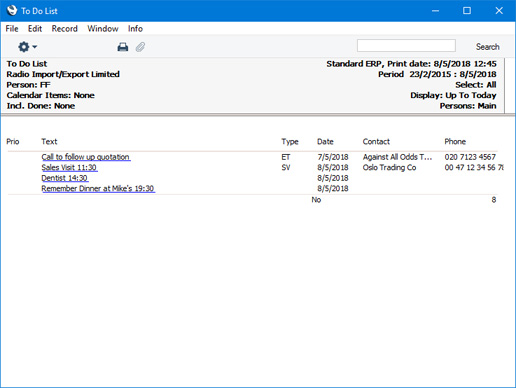
Task: Click 'Ind. Done: None' header text
Action: point(41,106)
